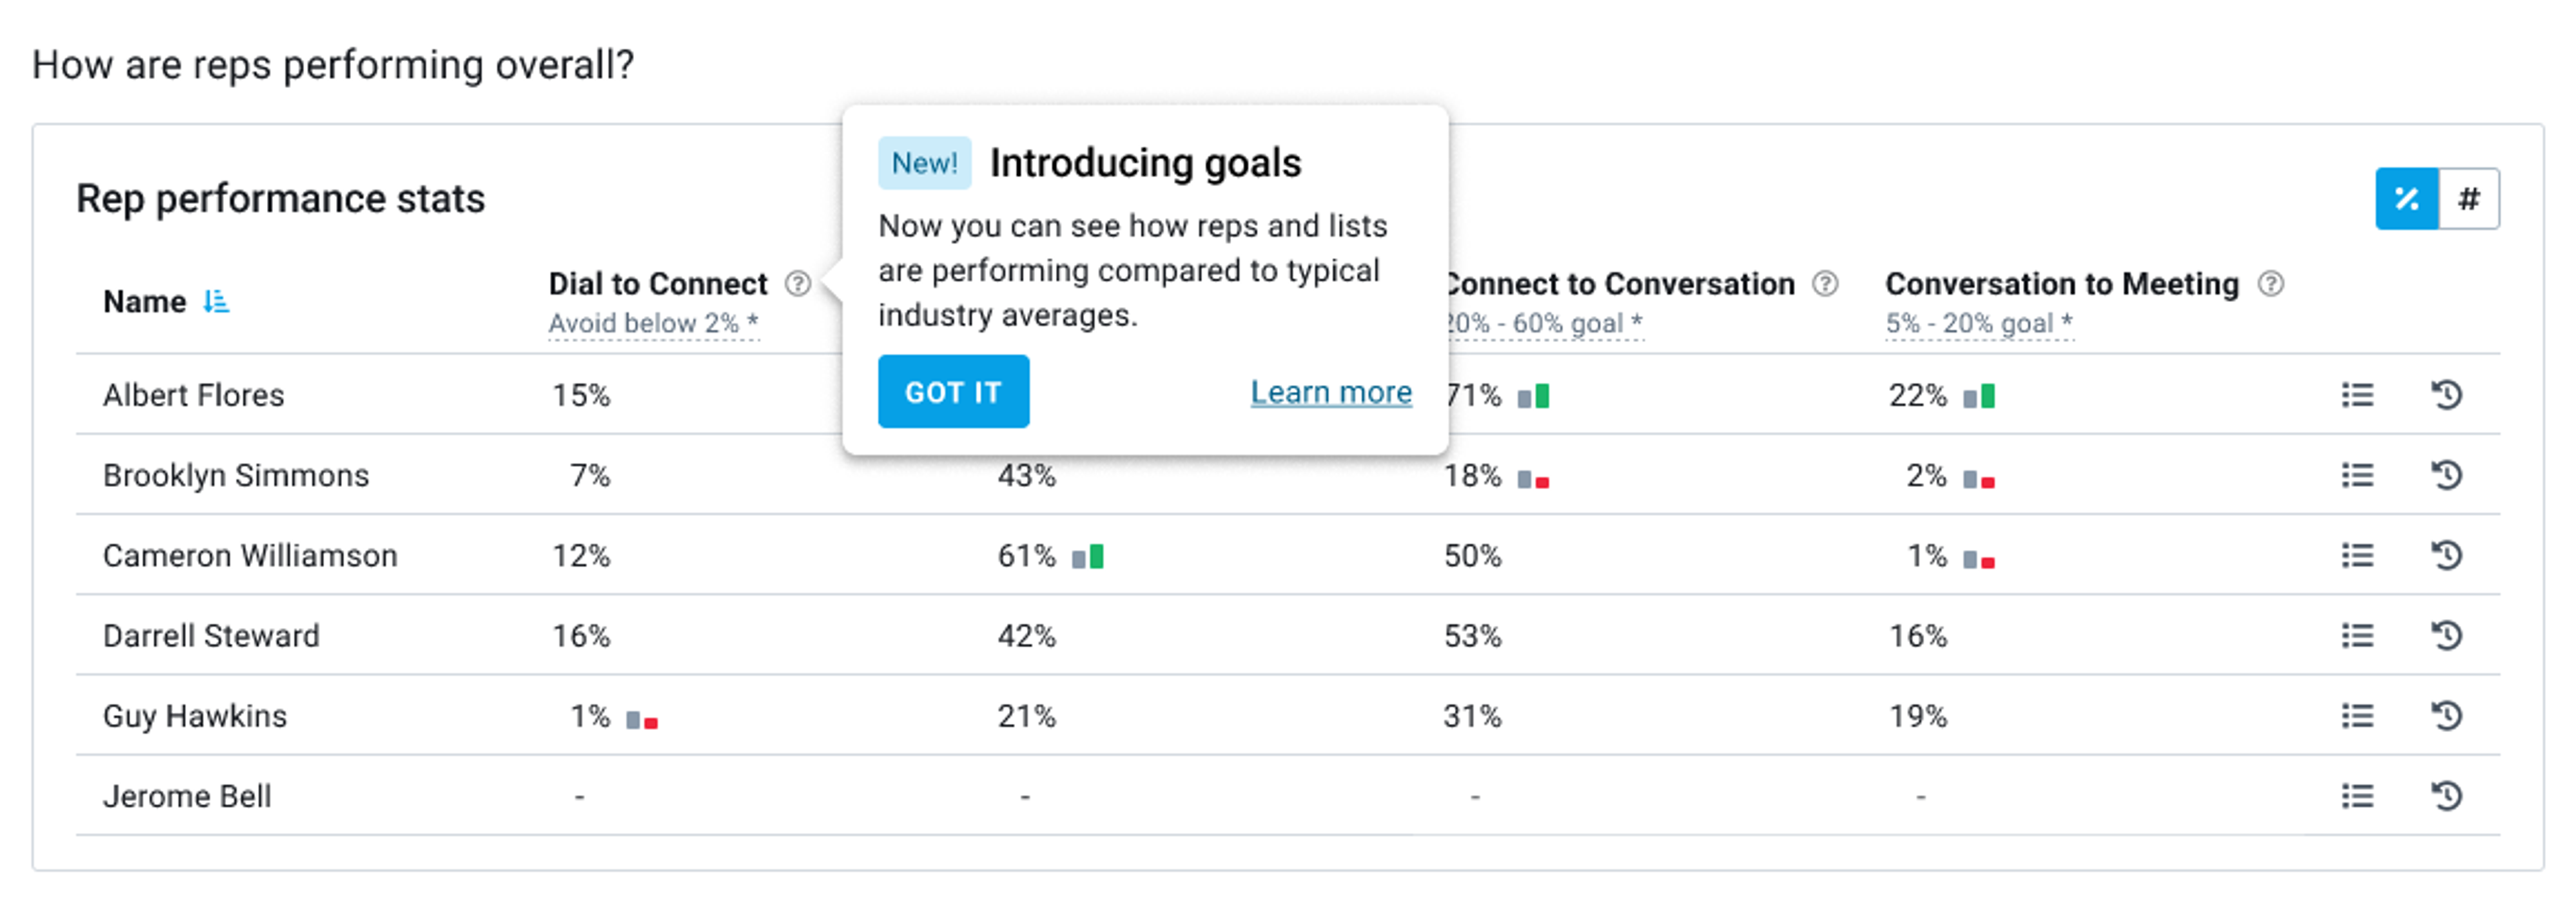Open the Connect to Conversation help icon
The width and height of the screenshot is (2576, 907).
pos(1825,284)
